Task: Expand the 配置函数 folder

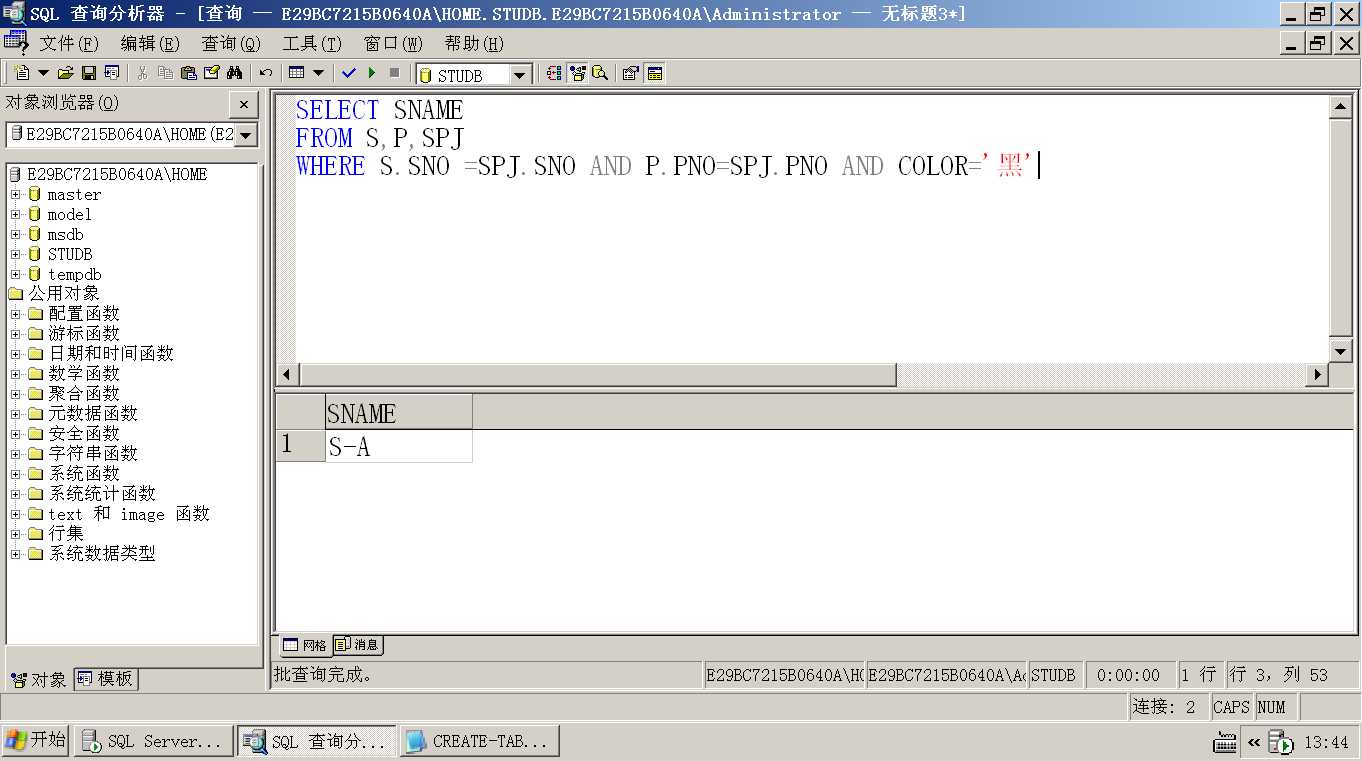Action: click(x=15, y=314)
